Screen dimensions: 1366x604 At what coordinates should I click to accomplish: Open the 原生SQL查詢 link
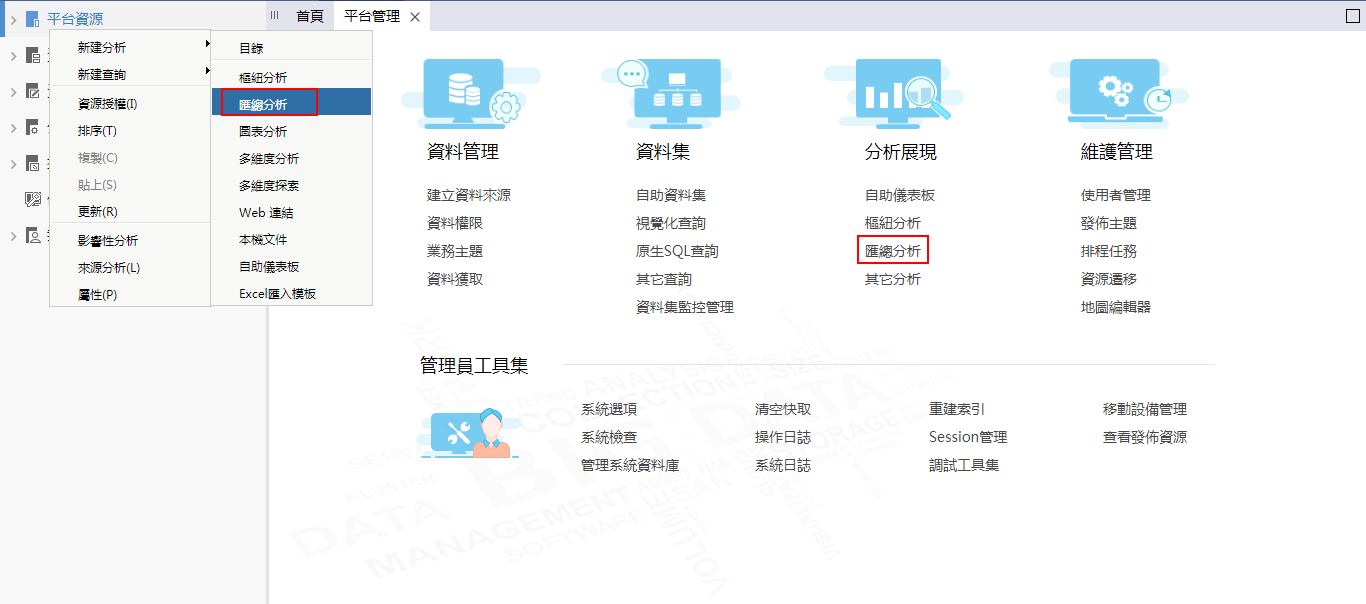(x=677, y=251)
